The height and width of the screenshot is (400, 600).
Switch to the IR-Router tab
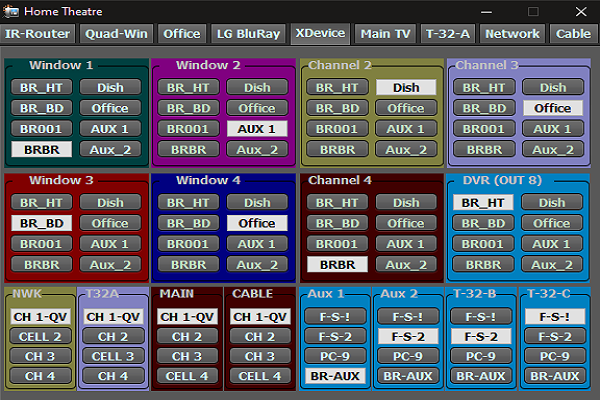coord(39,33)
